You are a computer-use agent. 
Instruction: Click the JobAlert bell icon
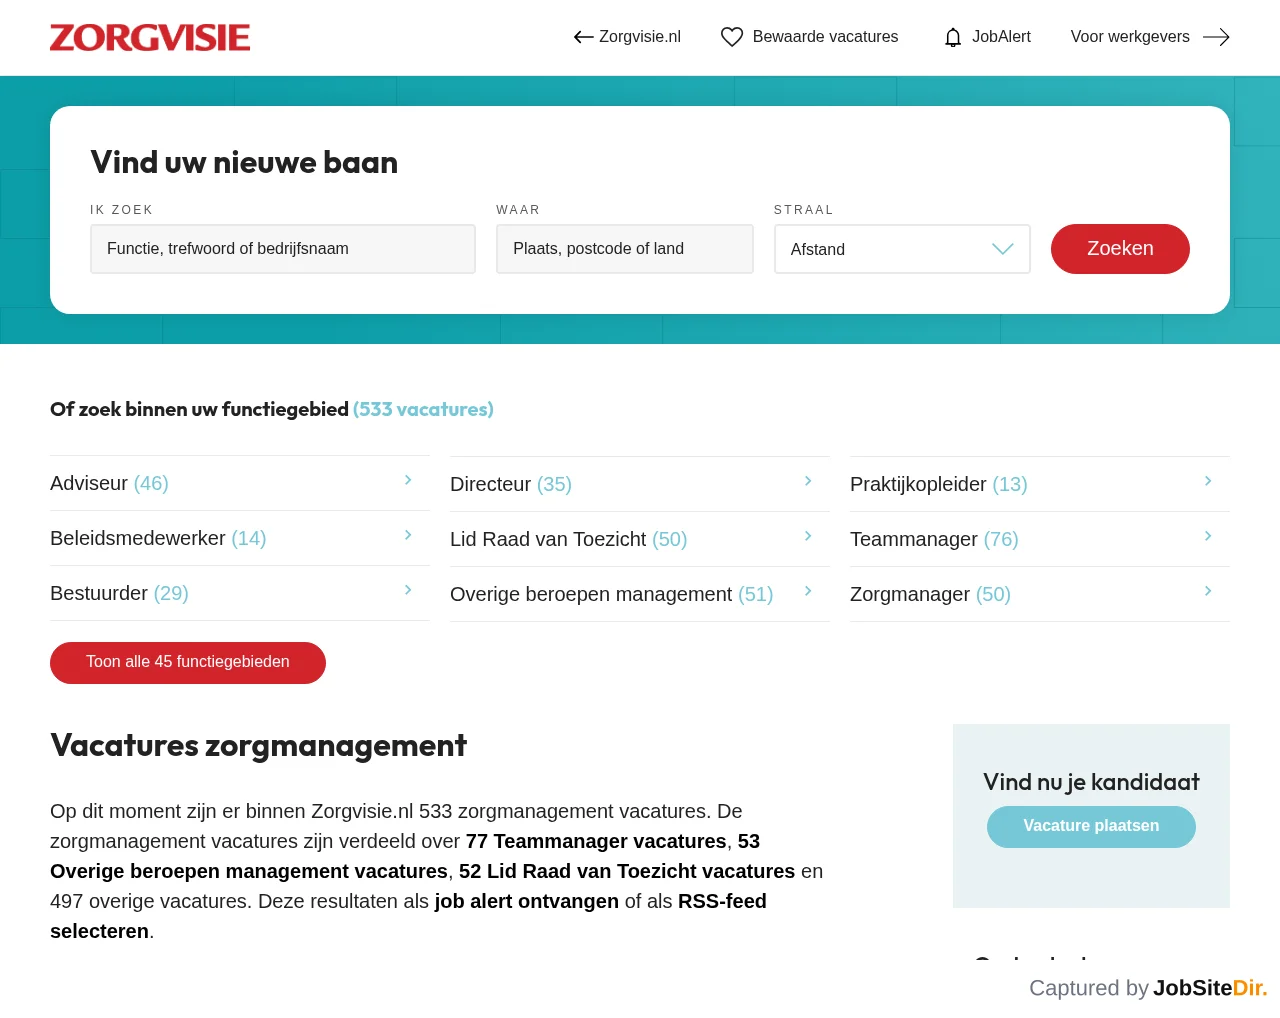pos(953,37)
